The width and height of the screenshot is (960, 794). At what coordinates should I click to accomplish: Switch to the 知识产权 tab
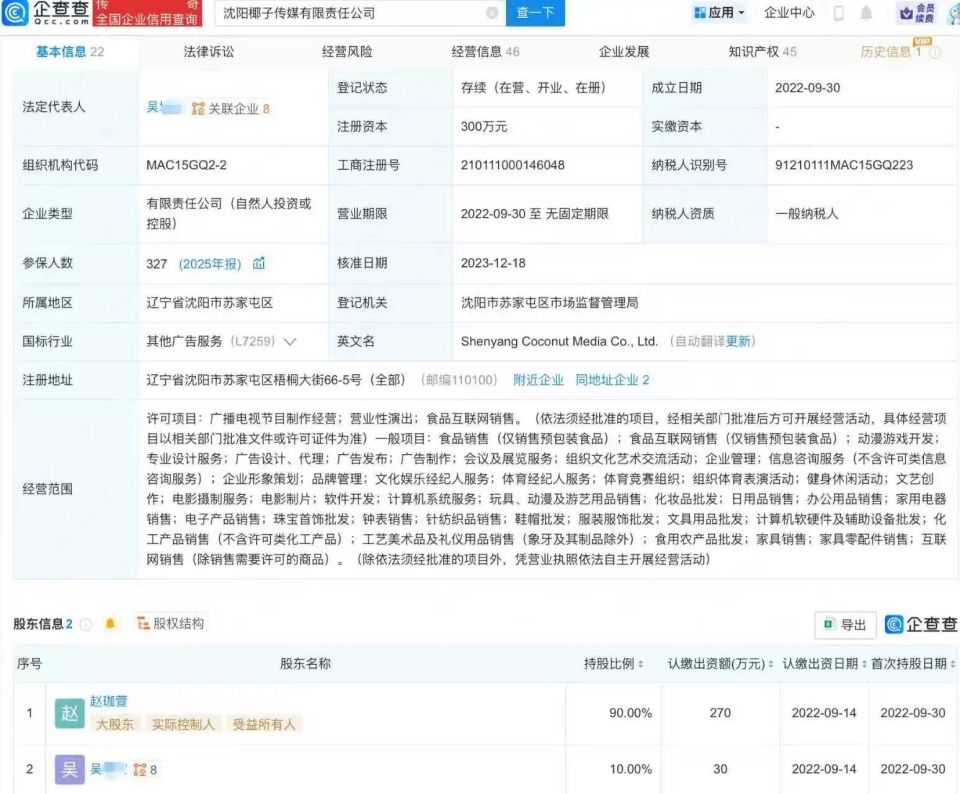point(762,52)
